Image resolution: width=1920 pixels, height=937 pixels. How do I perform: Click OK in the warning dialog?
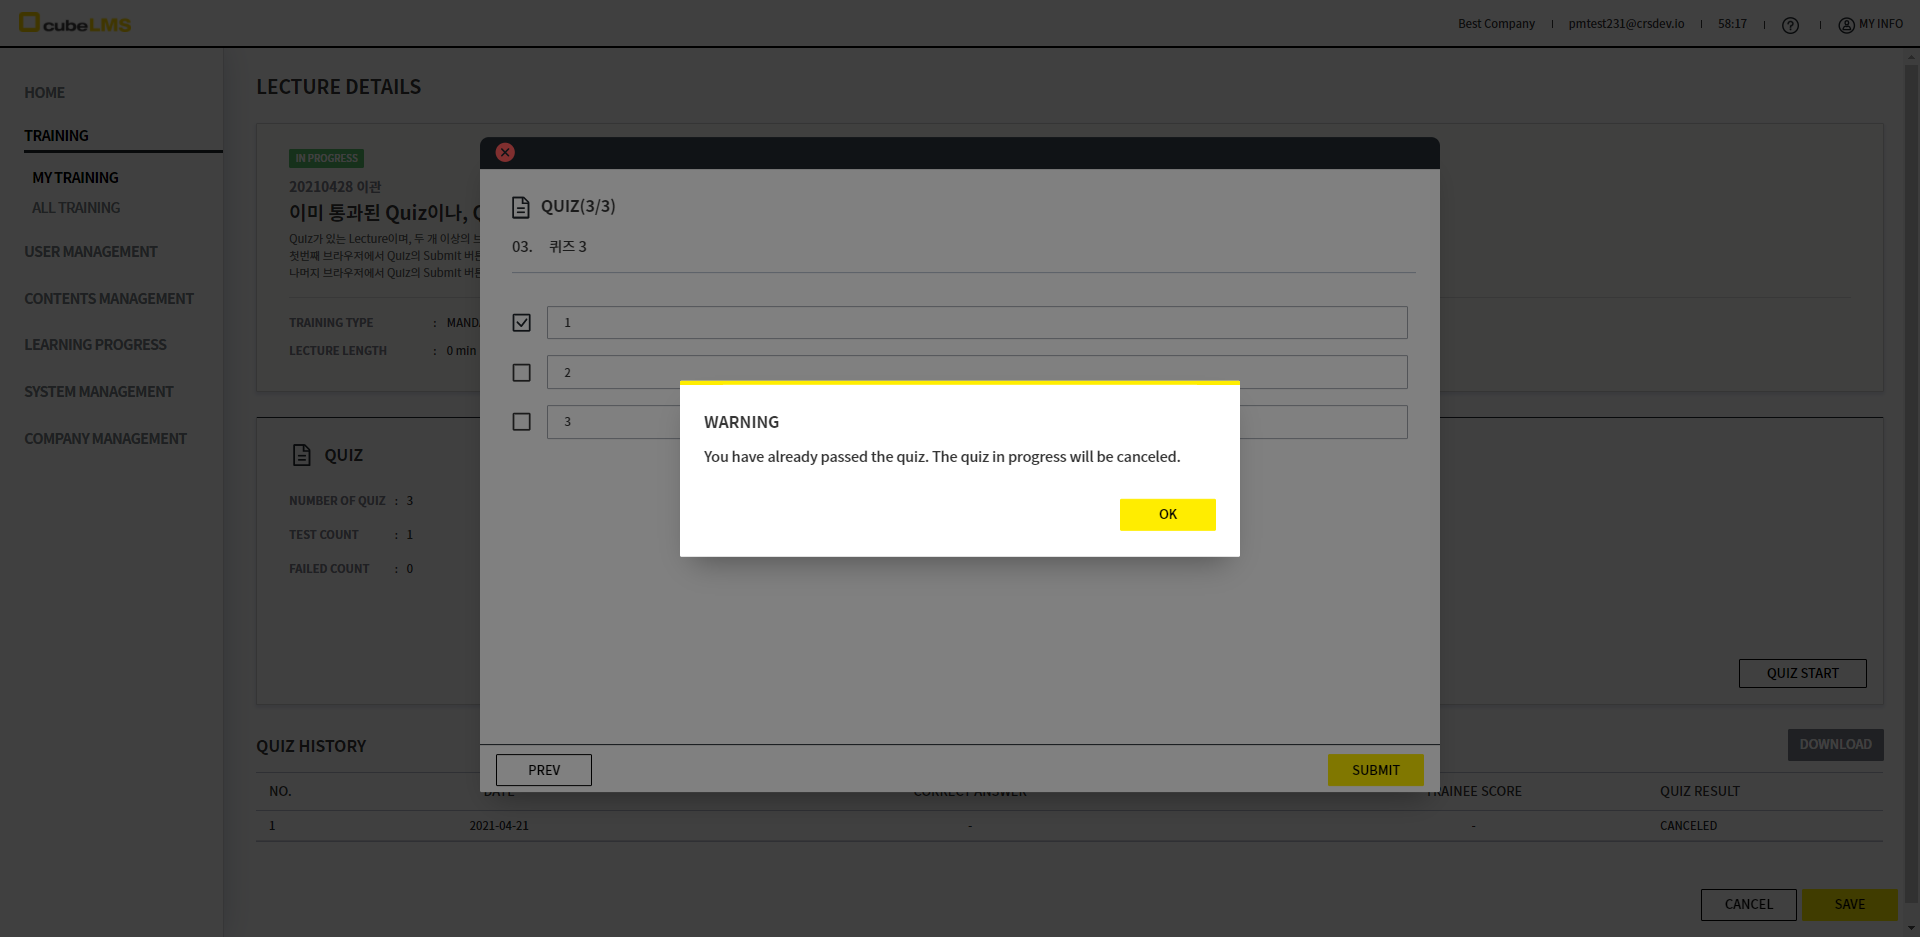[x=1167, y=514]
